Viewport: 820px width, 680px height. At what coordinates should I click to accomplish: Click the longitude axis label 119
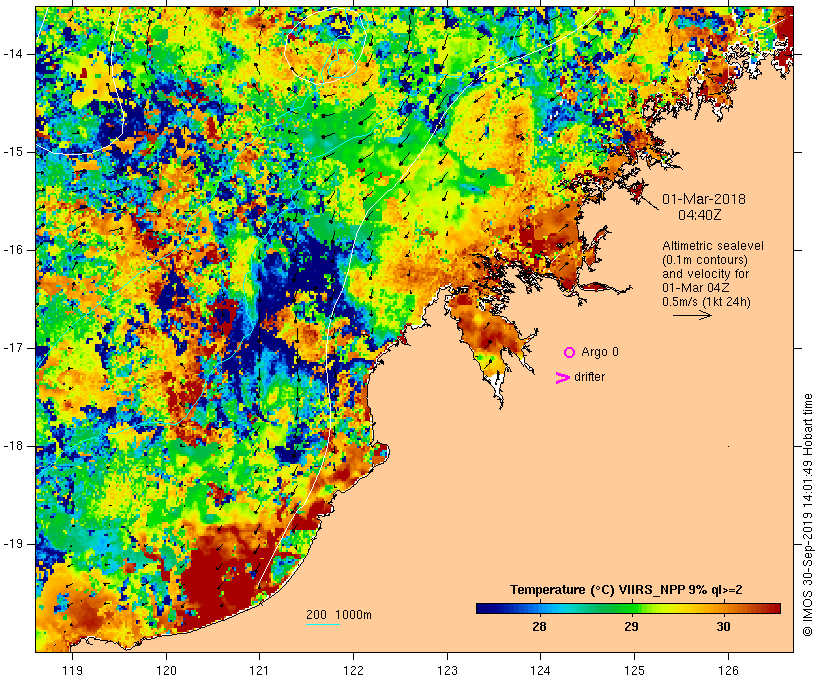click(72, 671)
